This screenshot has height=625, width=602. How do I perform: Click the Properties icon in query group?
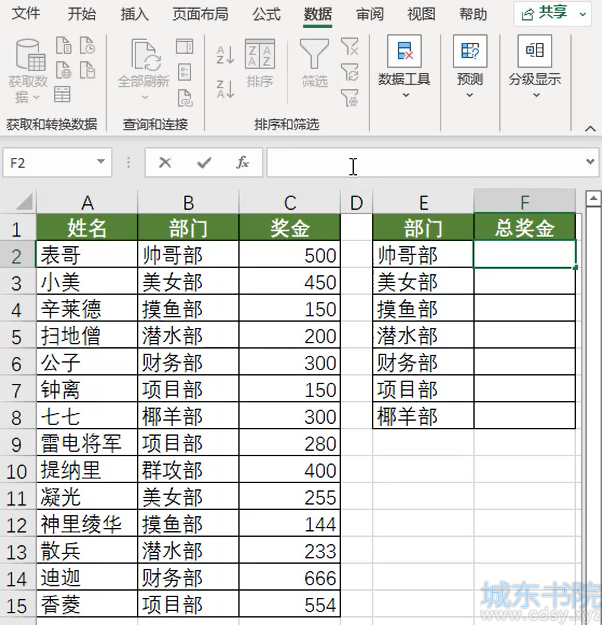tap(185, 73)
